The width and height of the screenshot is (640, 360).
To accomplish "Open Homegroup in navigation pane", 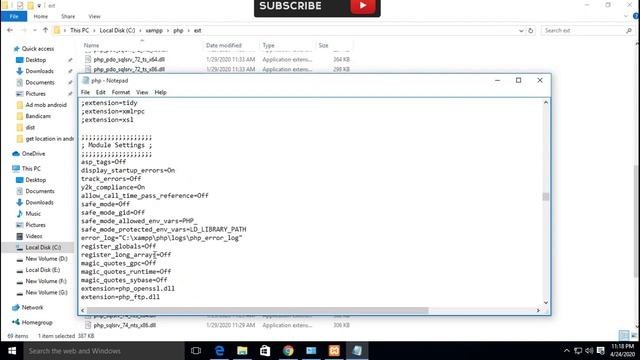I will pyautogui.click(x=37, y=322).
